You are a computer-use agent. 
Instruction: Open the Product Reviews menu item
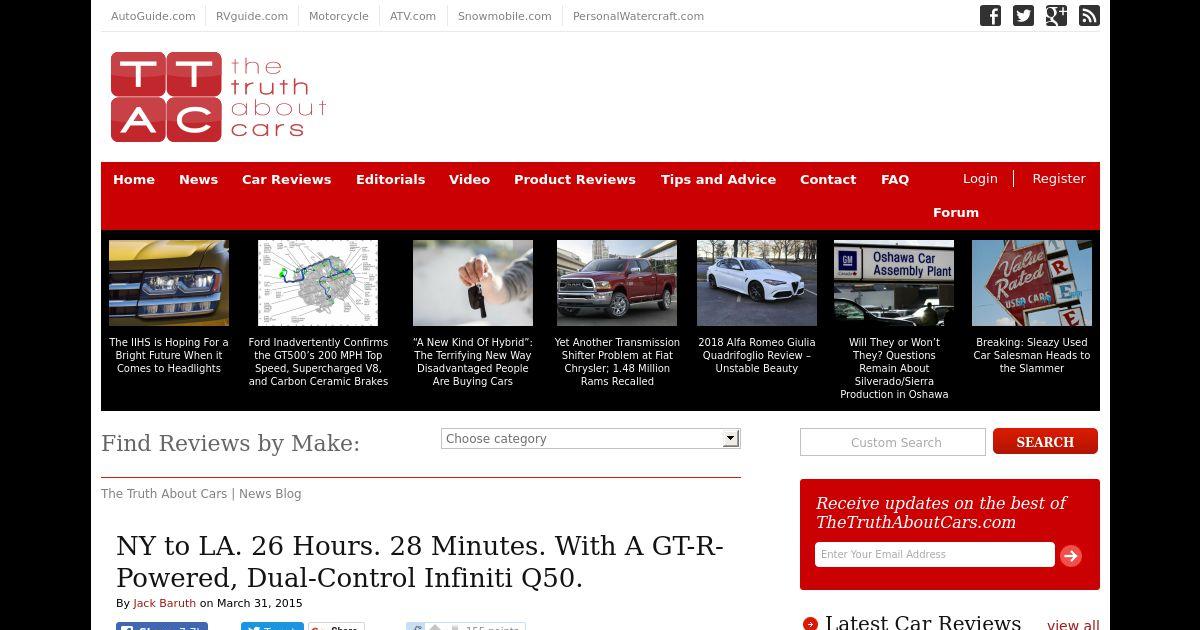[575, 179]
